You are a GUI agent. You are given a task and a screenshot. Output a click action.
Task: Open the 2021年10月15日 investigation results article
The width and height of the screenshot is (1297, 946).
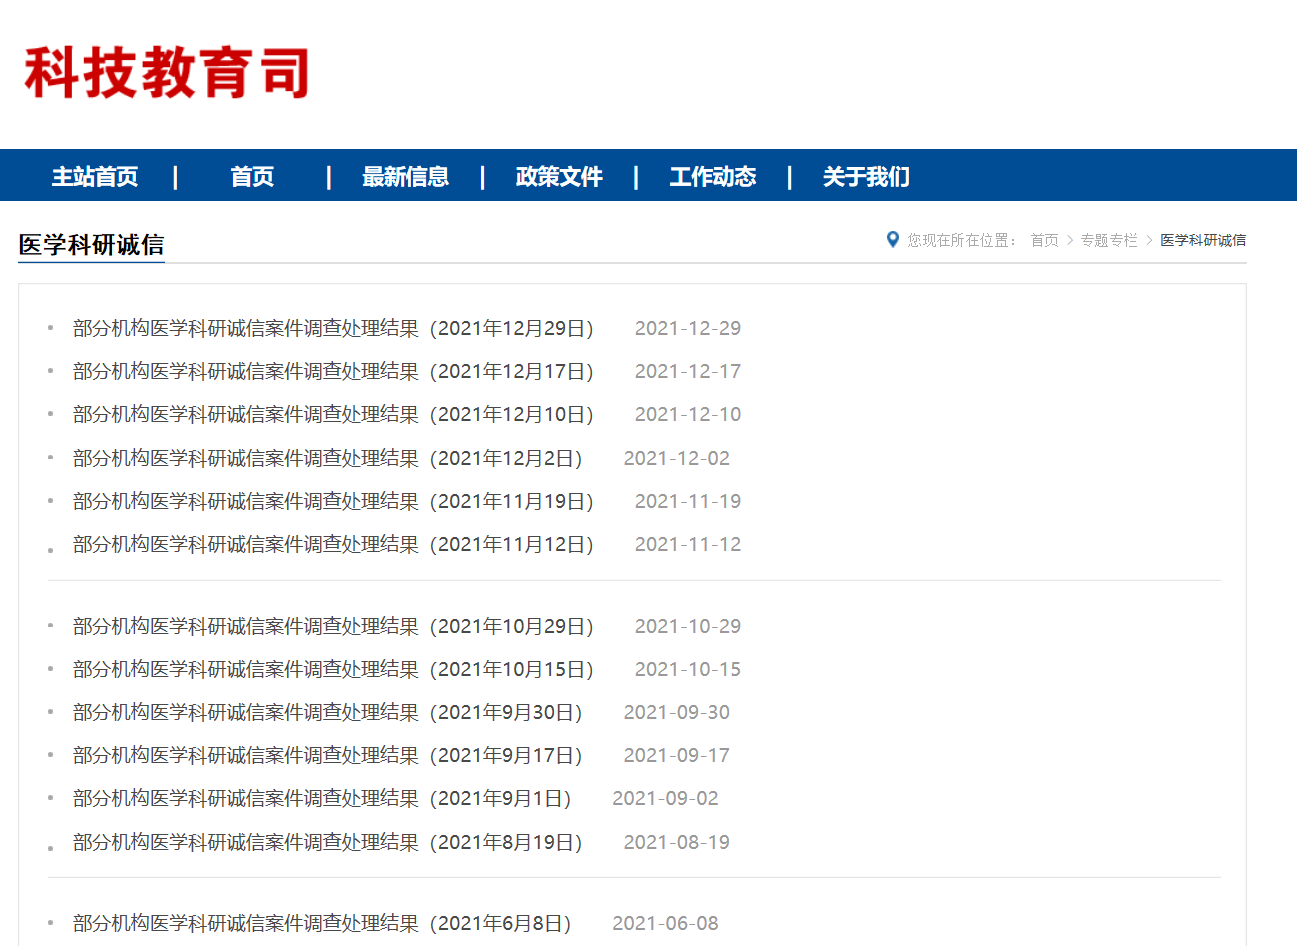point(334,669)
